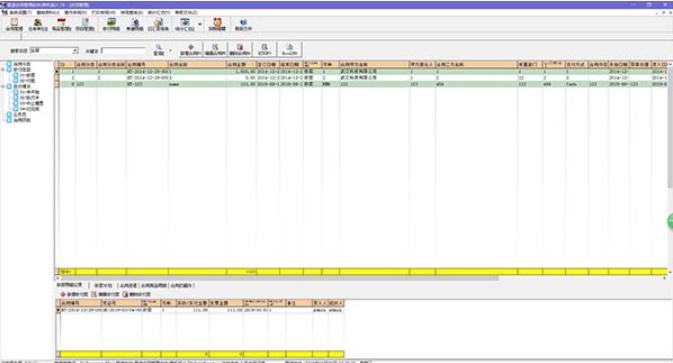The image size is (673, 363).
Task: Open the first menu in the menu bar
Action: coord(21,12)
